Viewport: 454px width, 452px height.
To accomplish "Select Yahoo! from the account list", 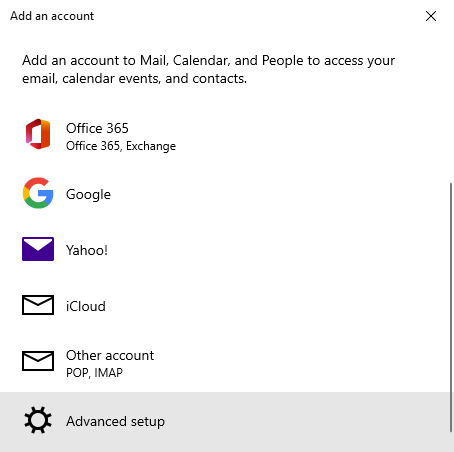I will click(225, 249).
